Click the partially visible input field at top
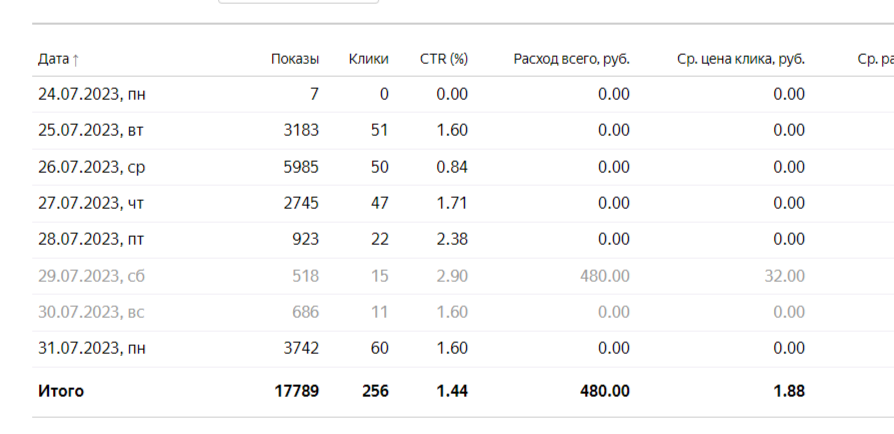Screen dimensions: 894x434 click(x=298, y=2)
